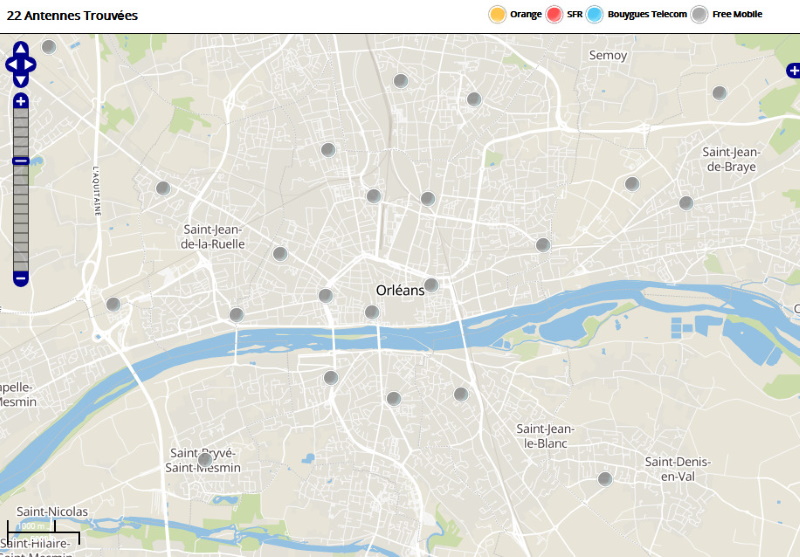
Task: Expand the layer switcher plus button
Action: coord(793,70)
